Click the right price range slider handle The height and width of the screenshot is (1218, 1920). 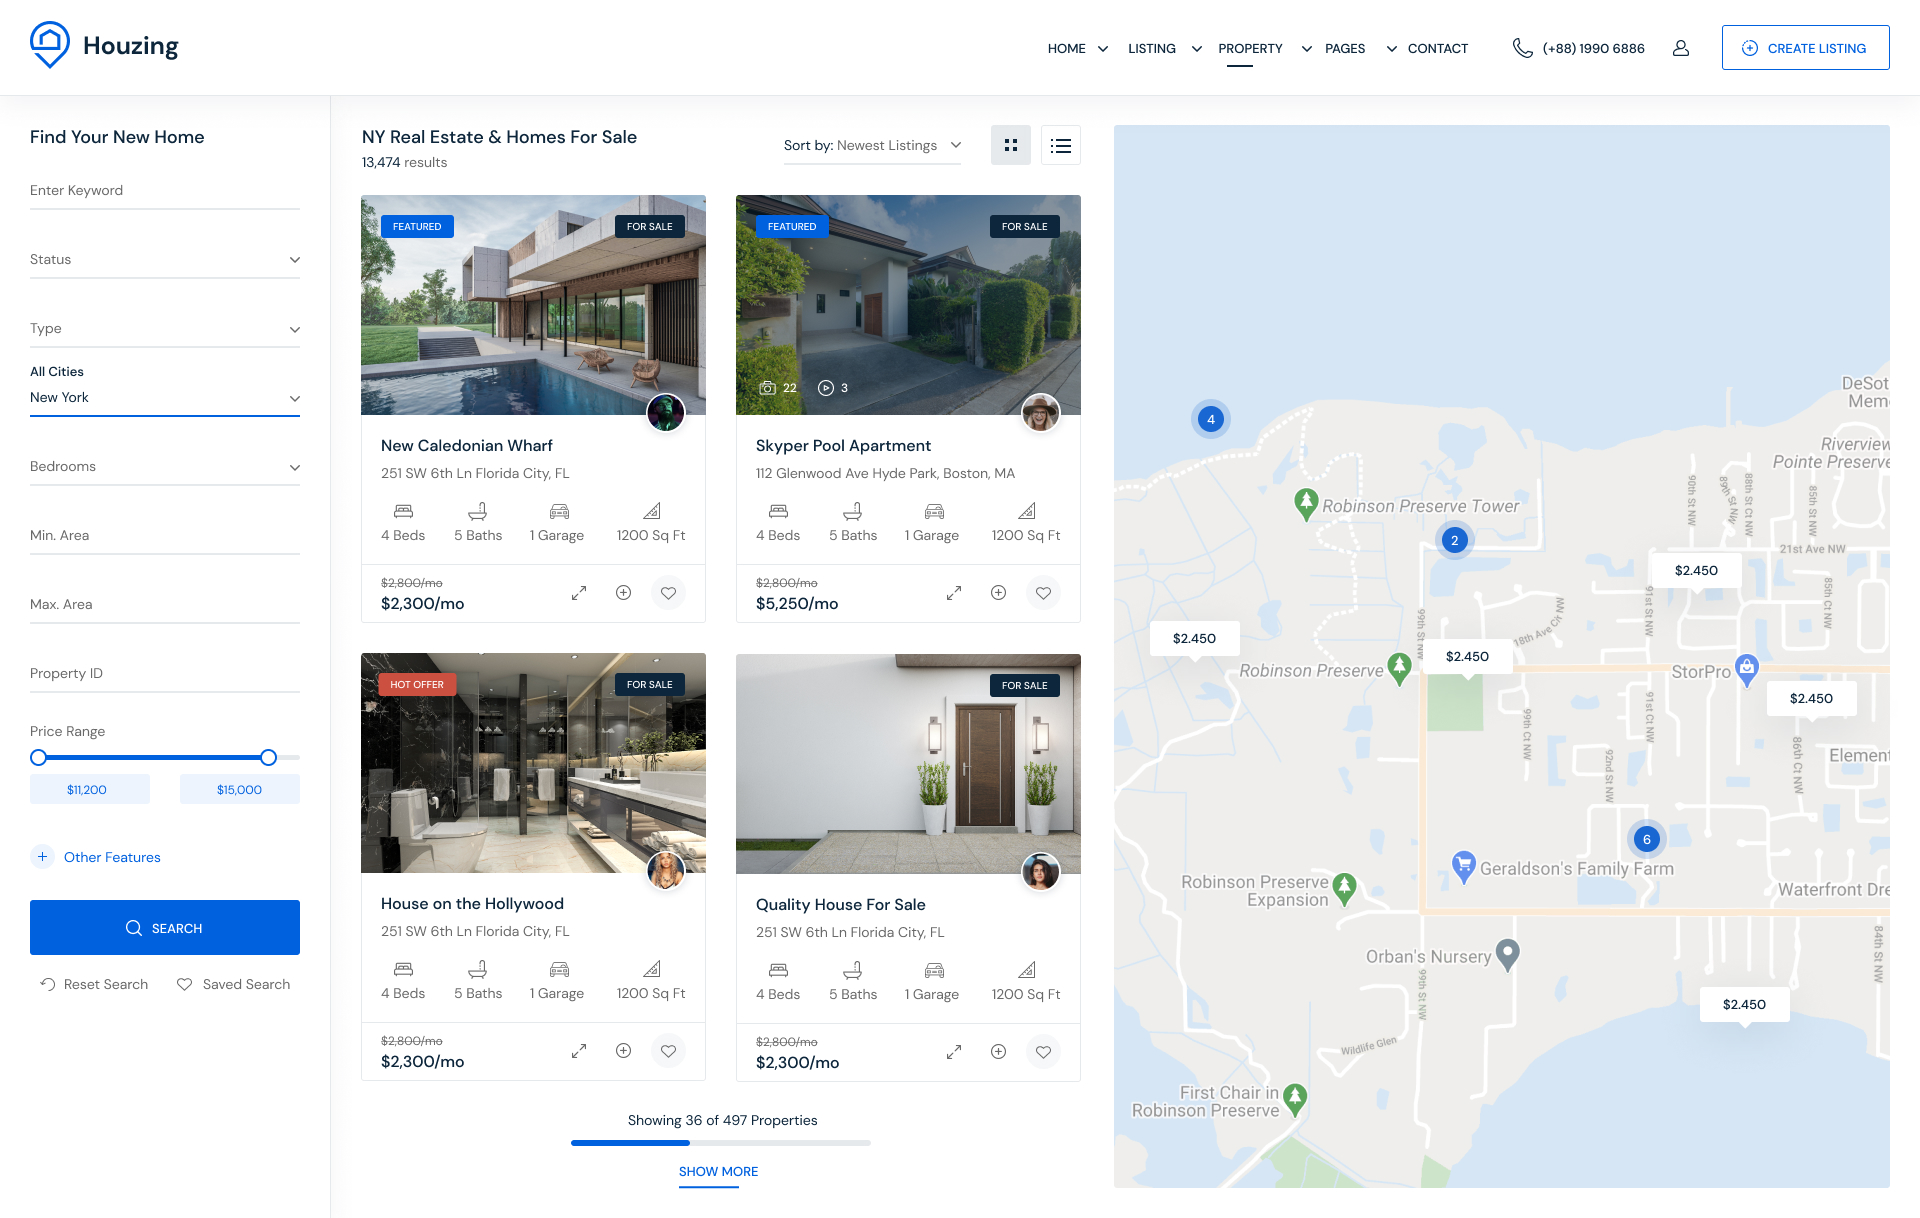(268, 757)
